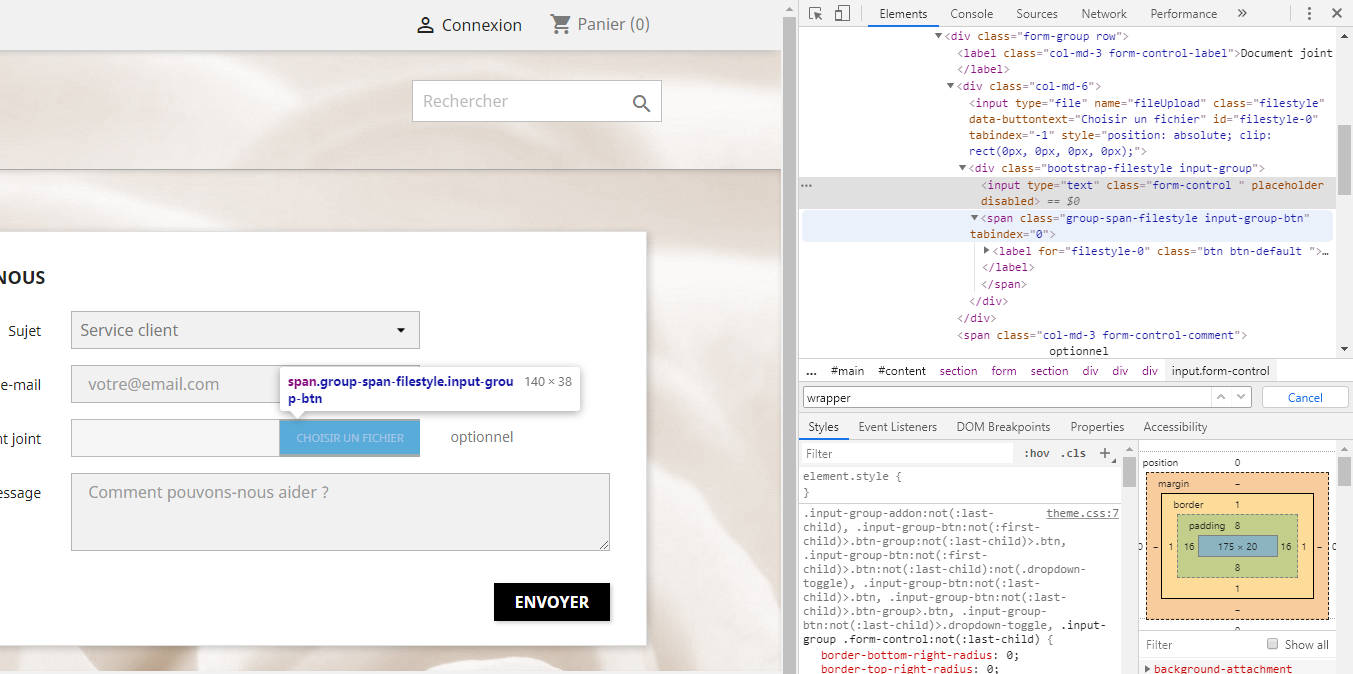Collapse the bootstrap-filestyle input-group div
1353x674 pixels.
[x=963, y=168]
